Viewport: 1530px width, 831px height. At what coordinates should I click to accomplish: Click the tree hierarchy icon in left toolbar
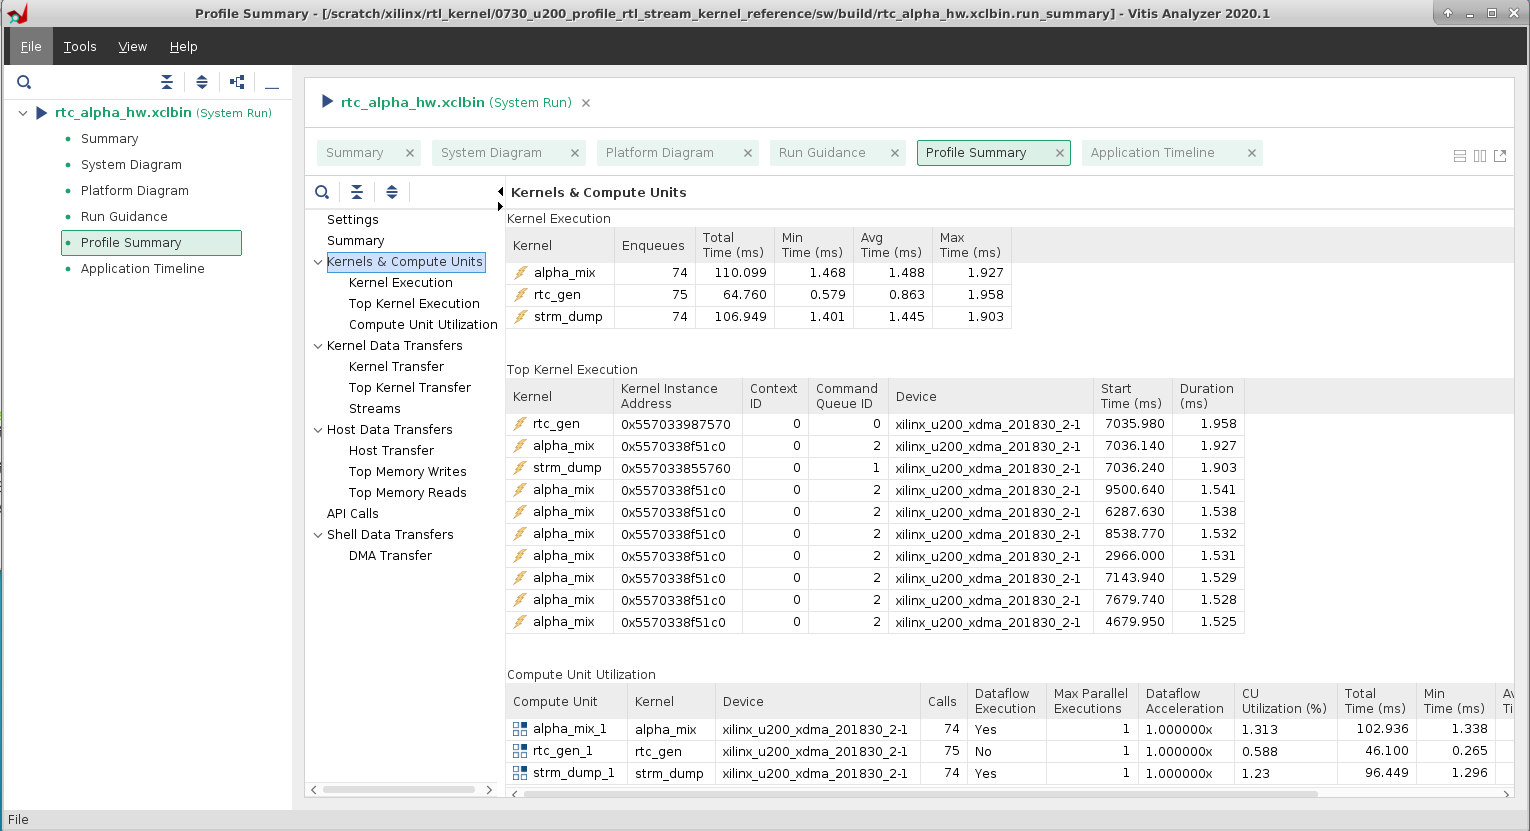click(x=237, y=82)
